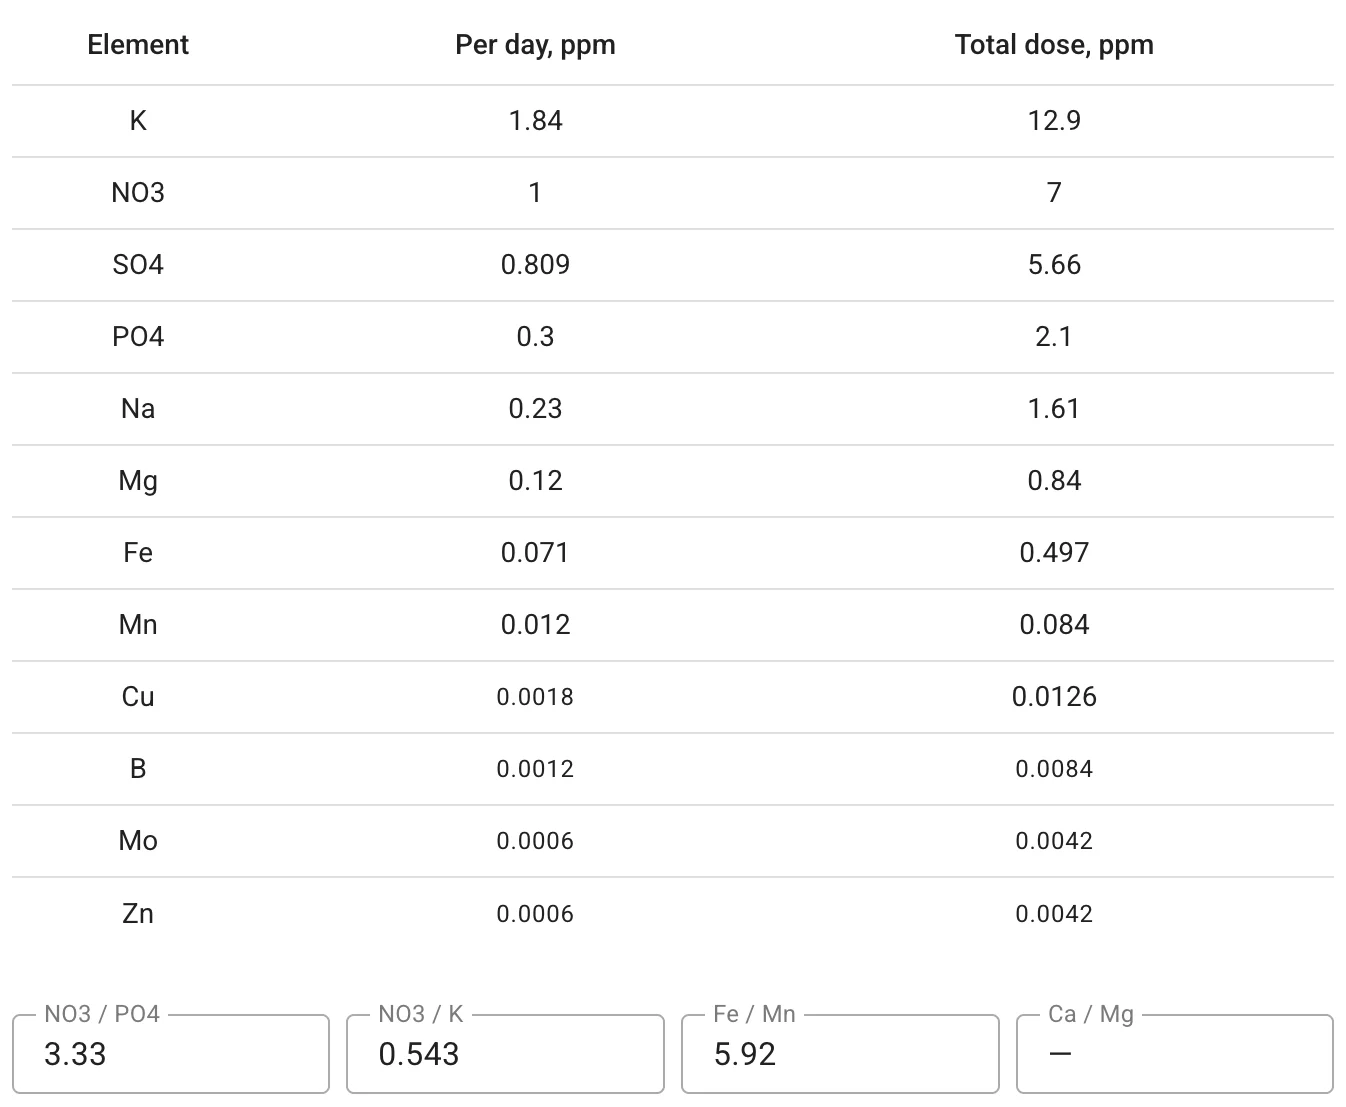Viewport: 1346px width, 1107px height.
Task: Click the Cu total dose 0.0126
Action: pos(1054,697)
